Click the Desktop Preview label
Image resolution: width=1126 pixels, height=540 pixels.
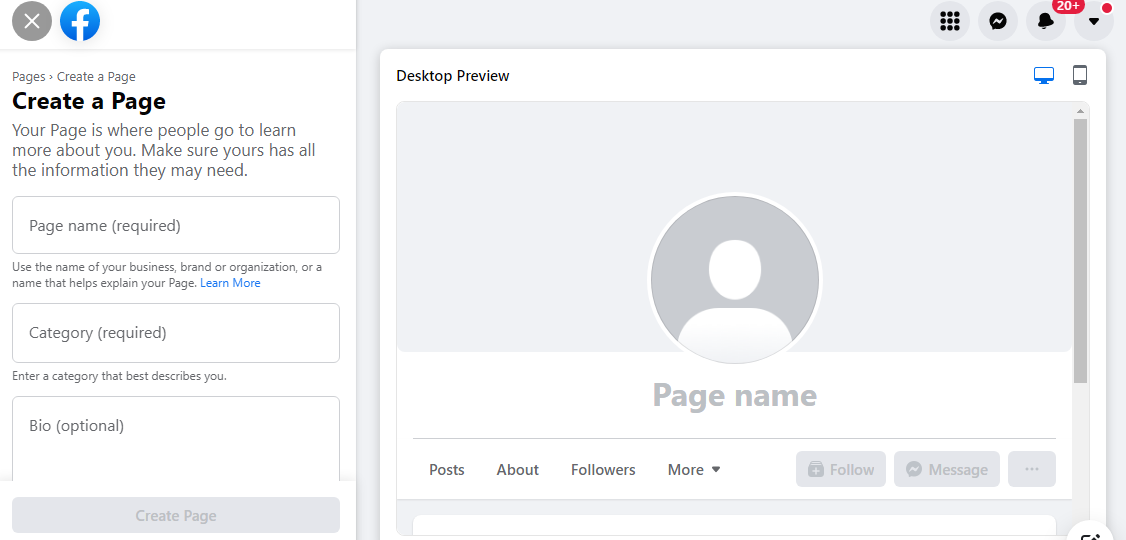[x=452, y=75]
